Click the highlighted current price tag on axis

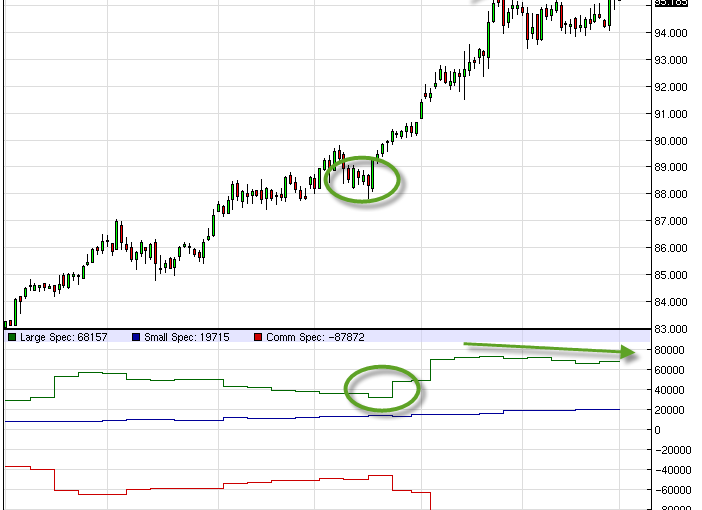(670, 3)
